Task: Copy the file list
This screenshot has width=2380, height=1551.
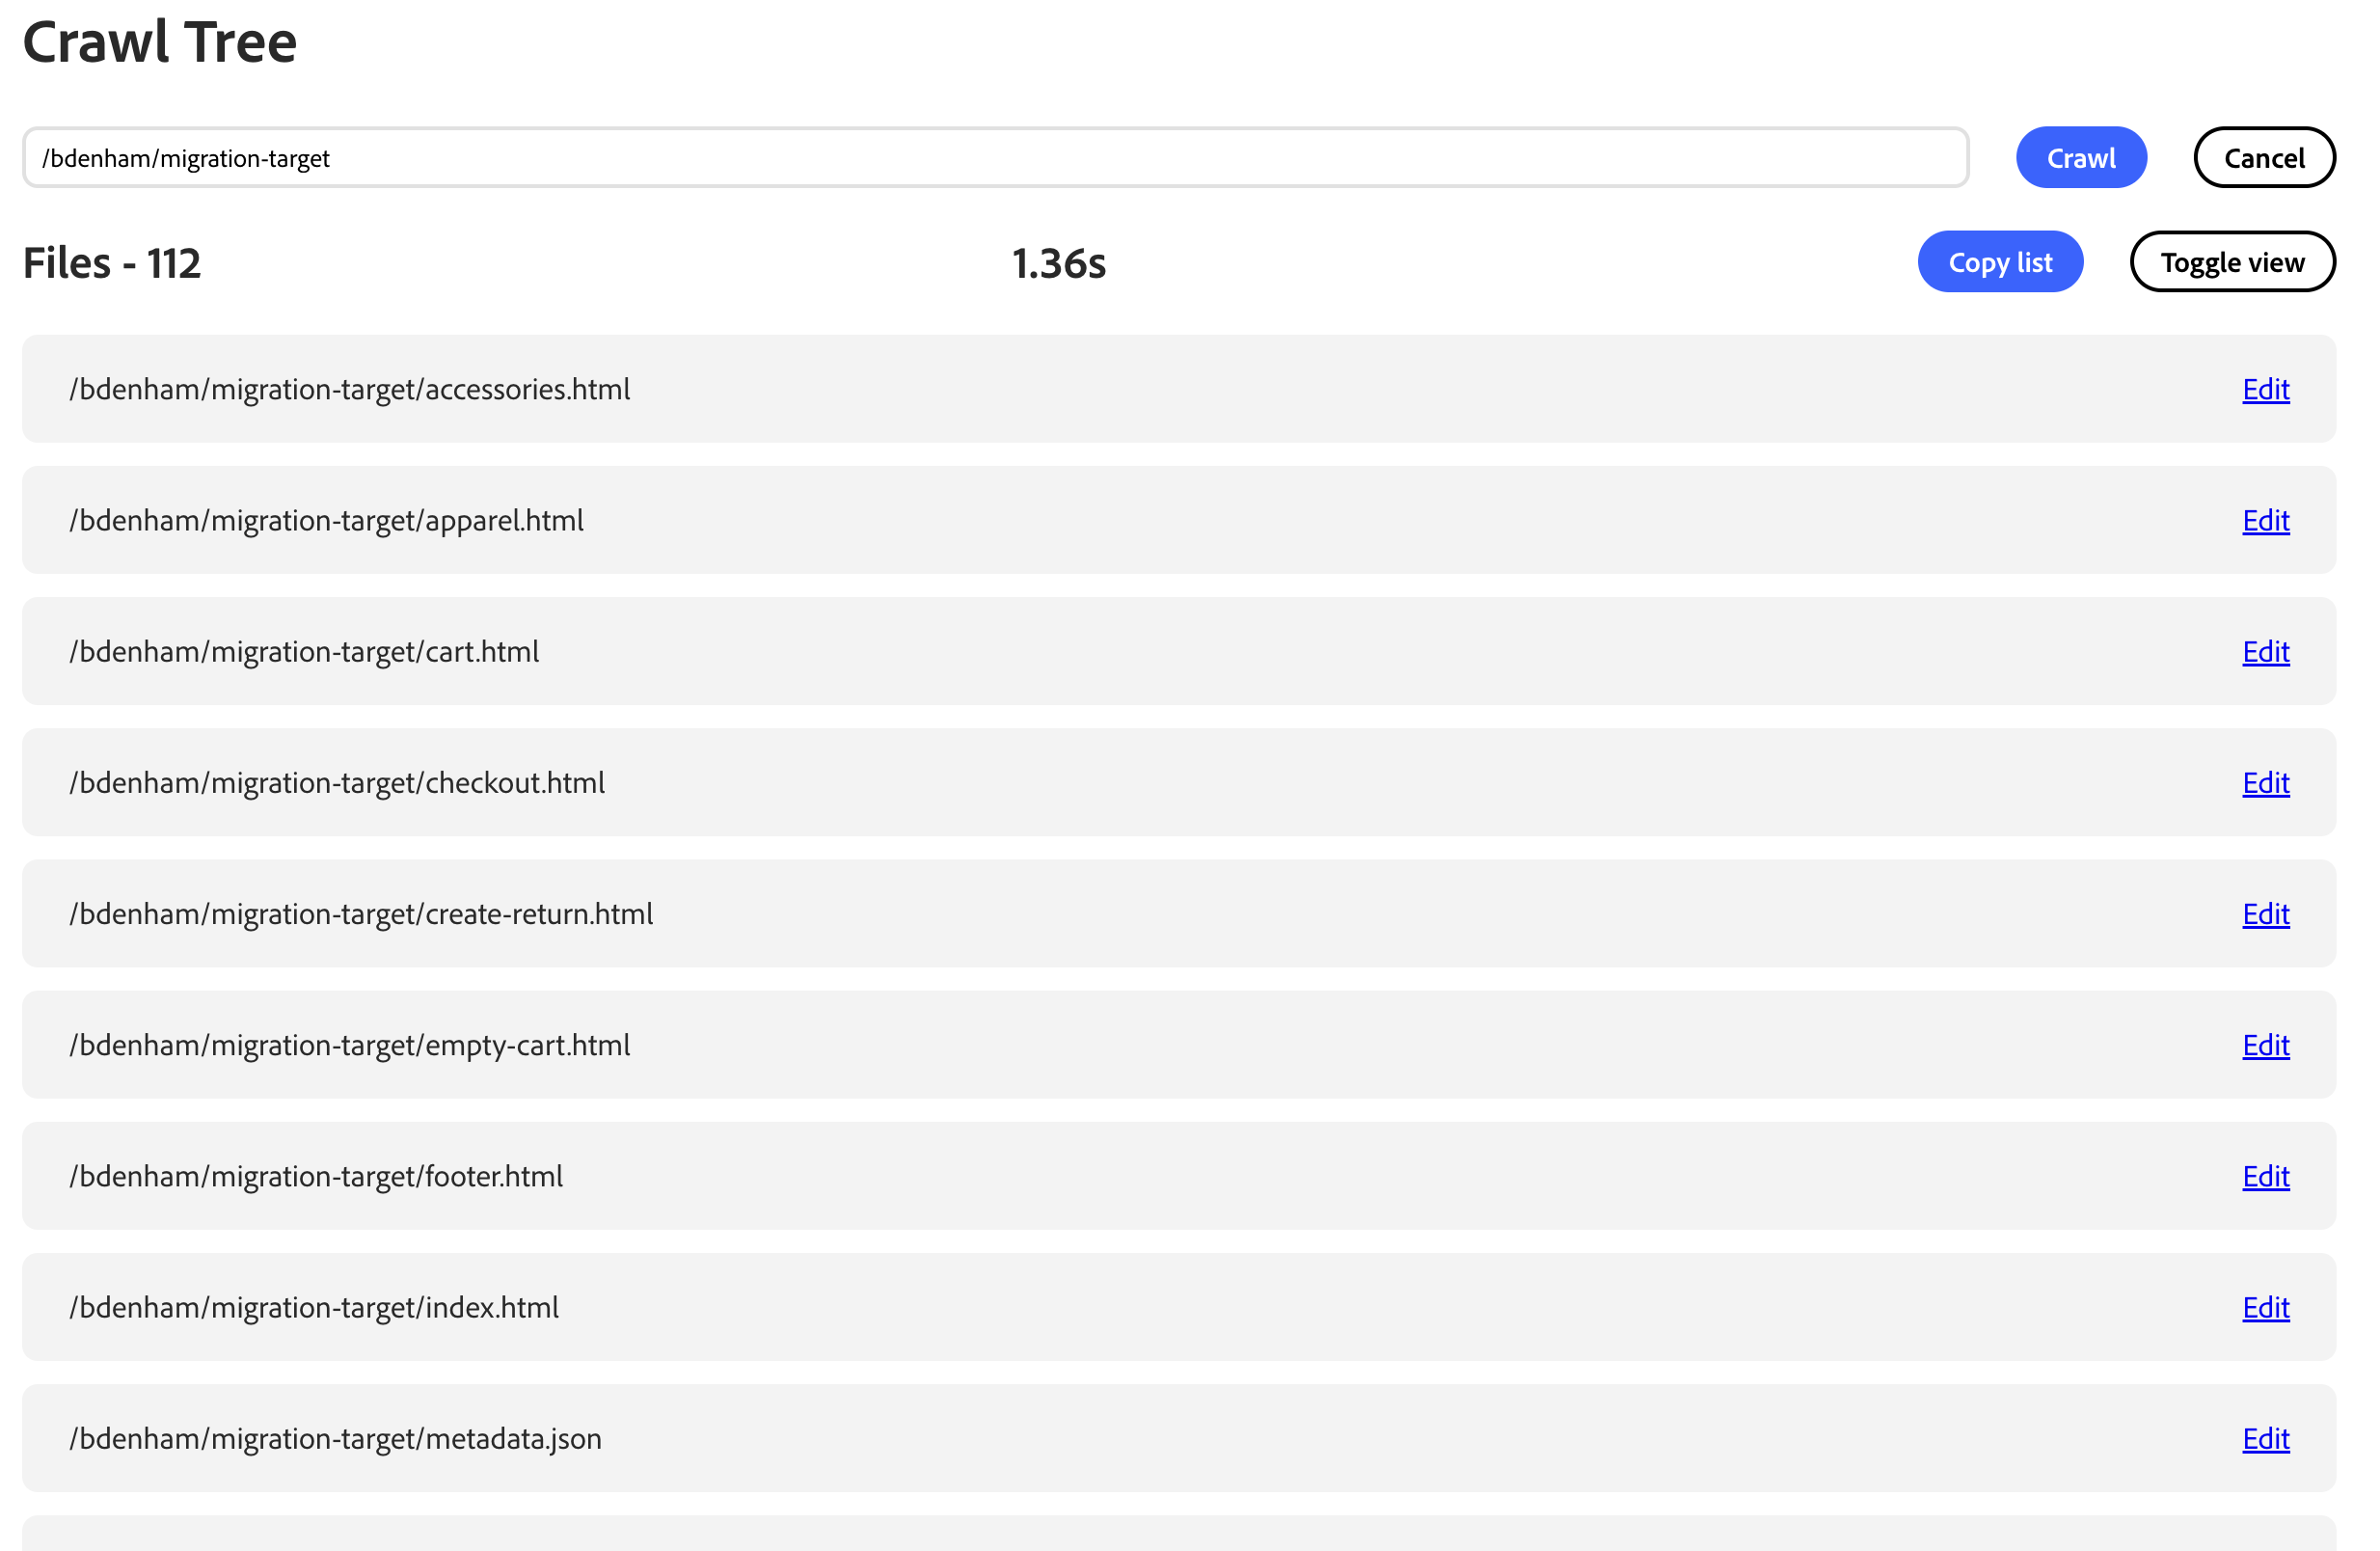Action: [2000, 262]
